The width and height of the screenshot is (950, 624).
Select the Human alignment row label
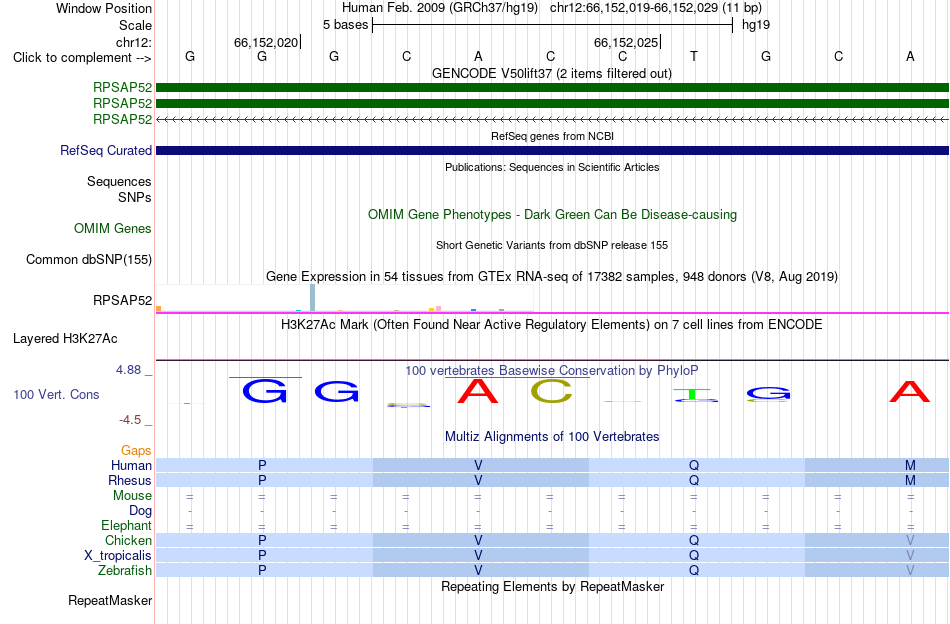click(x=131, y=465)
